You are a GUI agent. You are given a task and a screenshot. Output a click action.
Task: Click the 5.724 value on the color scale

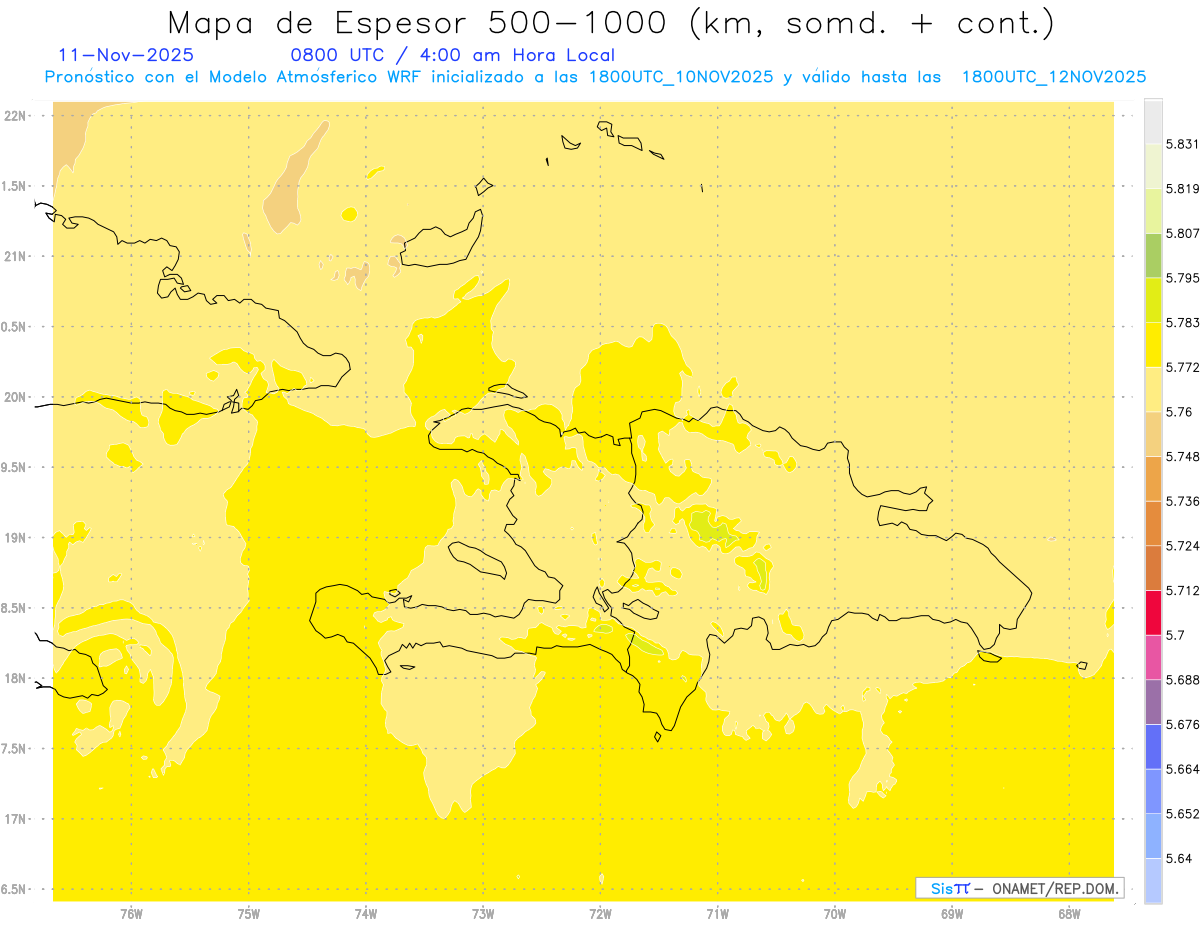tap(1183, 546)
